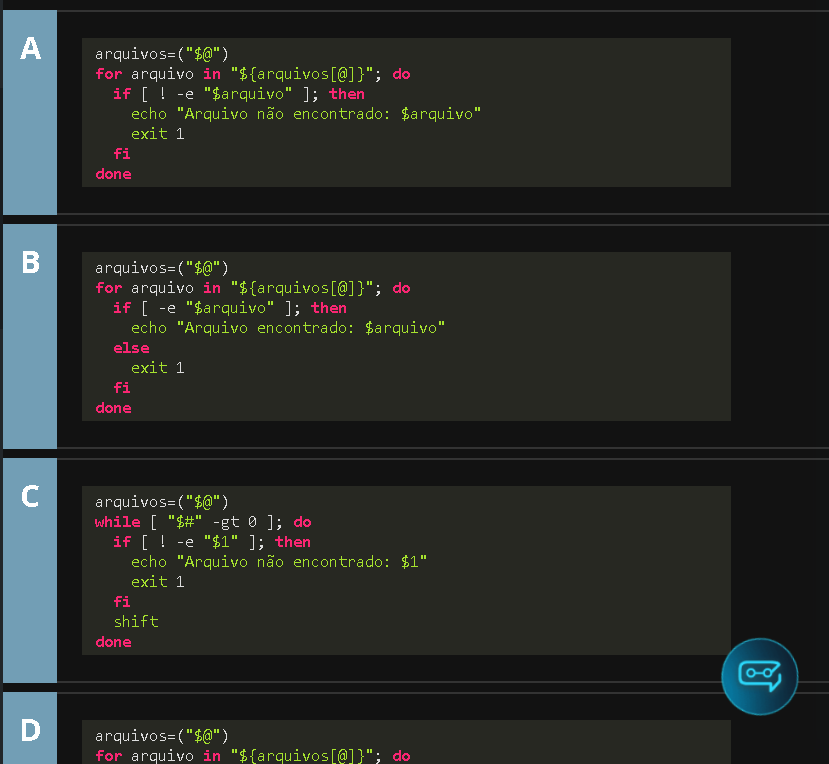
Task: Select answer option B
Action: click(x=30, y=336)
